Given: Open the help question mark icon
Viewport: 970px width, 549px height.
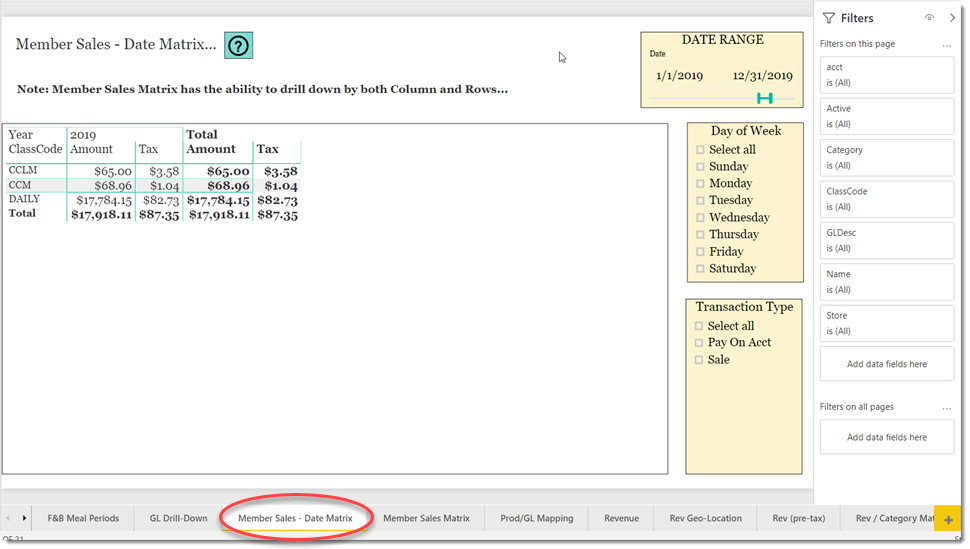Looking at the screenshot, I should (x=238, y=45).
